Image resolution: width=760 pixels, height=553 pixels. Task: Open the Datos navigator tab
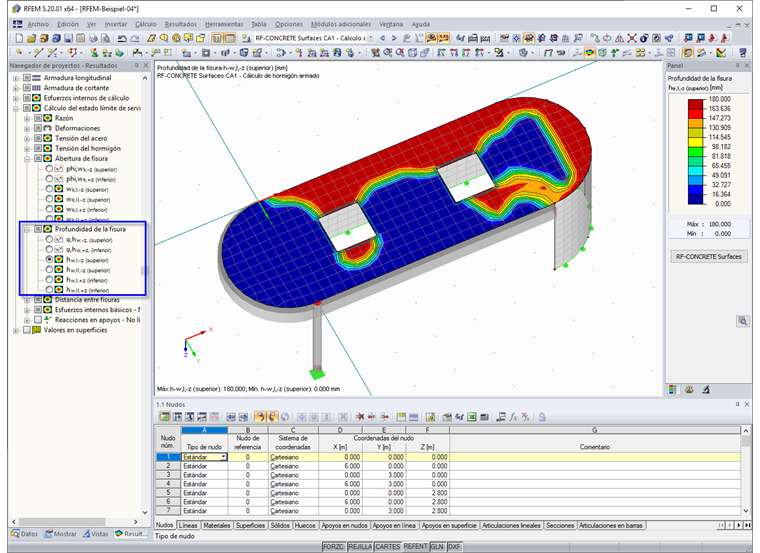point(25,534)
